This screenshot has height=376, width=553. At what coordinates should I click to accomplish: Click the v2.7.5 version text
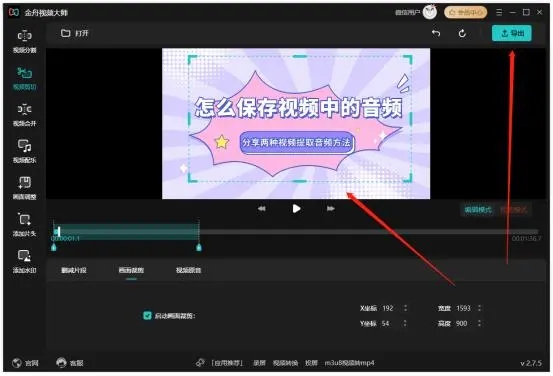(x=531, y=363)
